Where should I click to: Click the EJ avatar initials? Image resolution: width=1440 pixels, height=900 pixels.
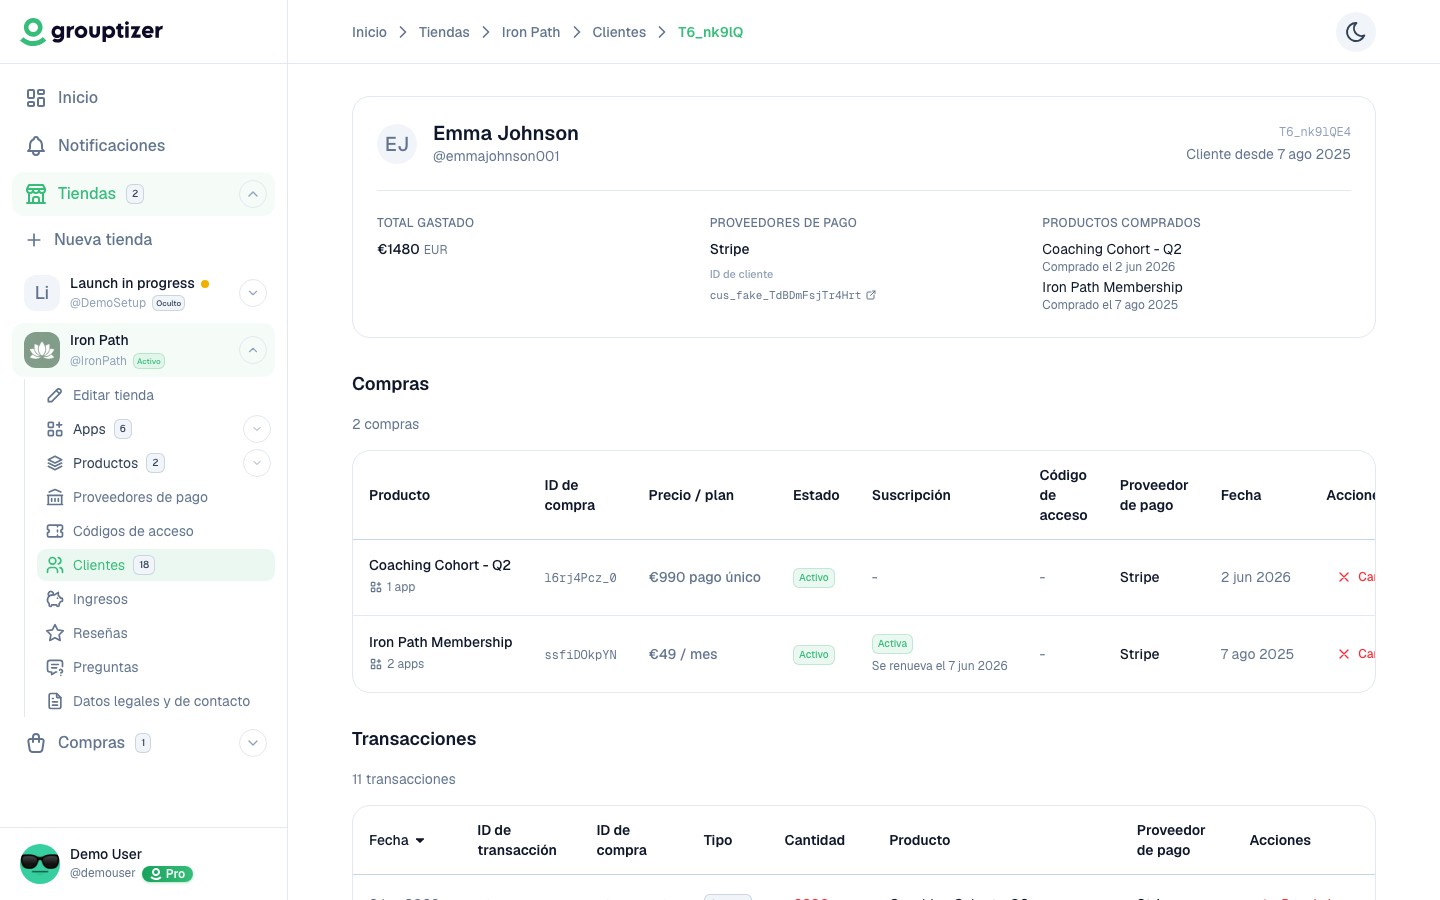tap(397, 144)
